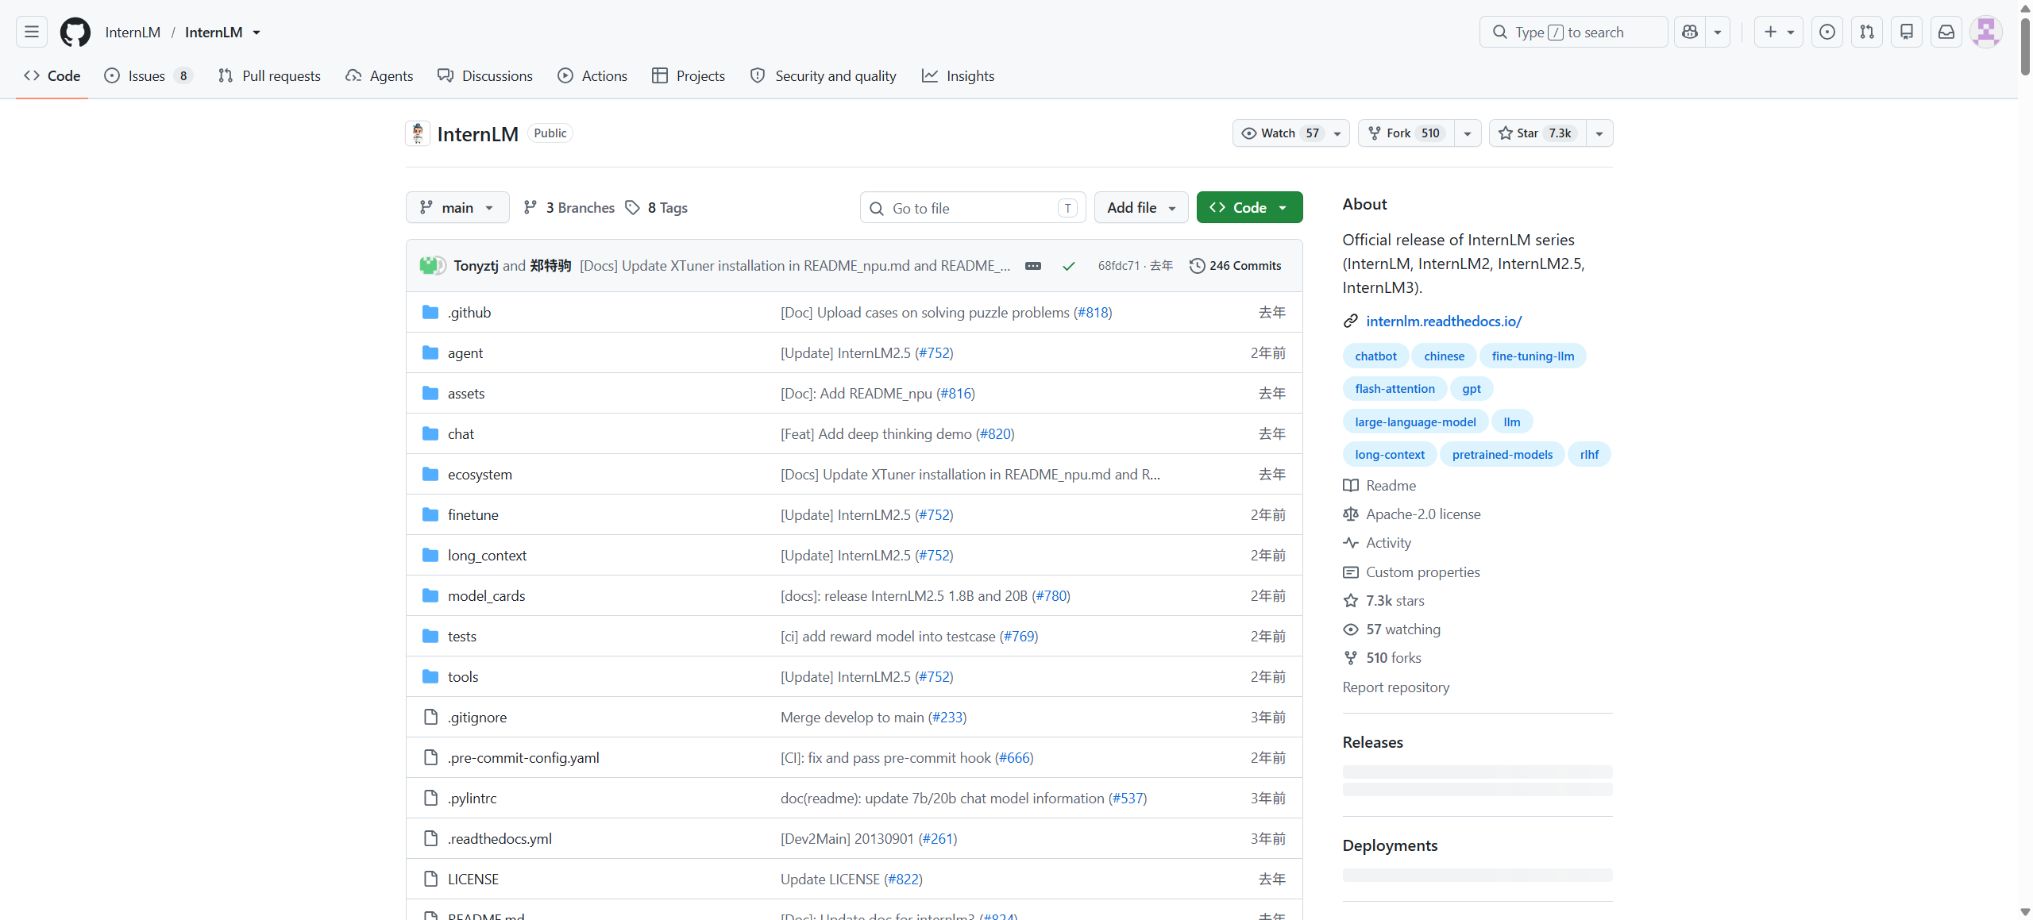The width and height of the screenshot is (2033, 920).
Task: Open notifications inbox icon
Action: coord(1946,32)
